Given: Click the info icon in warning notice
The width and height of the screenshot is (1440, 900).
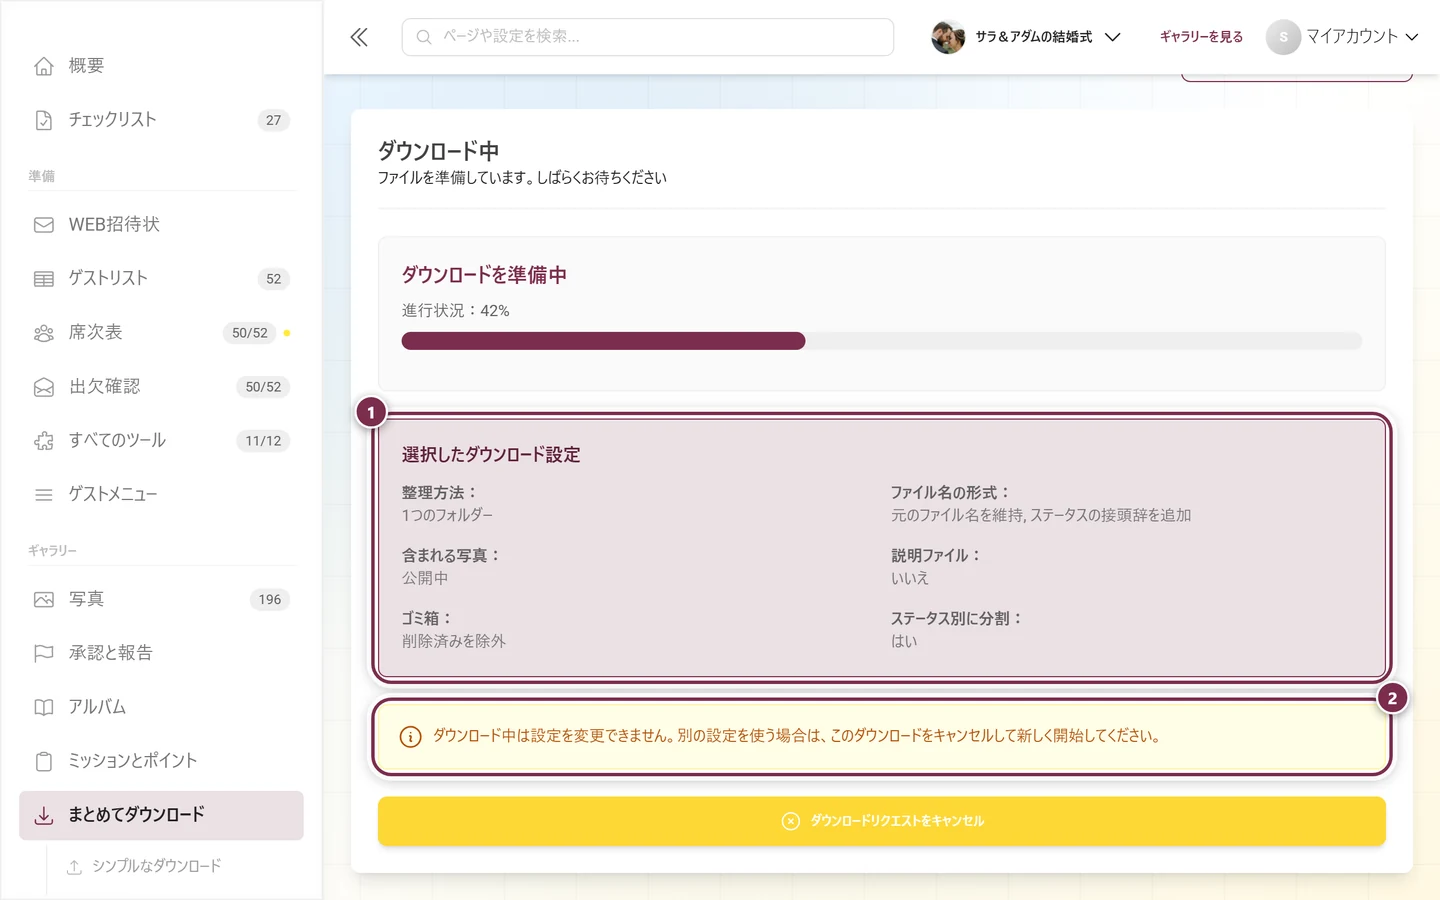Looking at the screenshot, I should [x=410, y=737].
